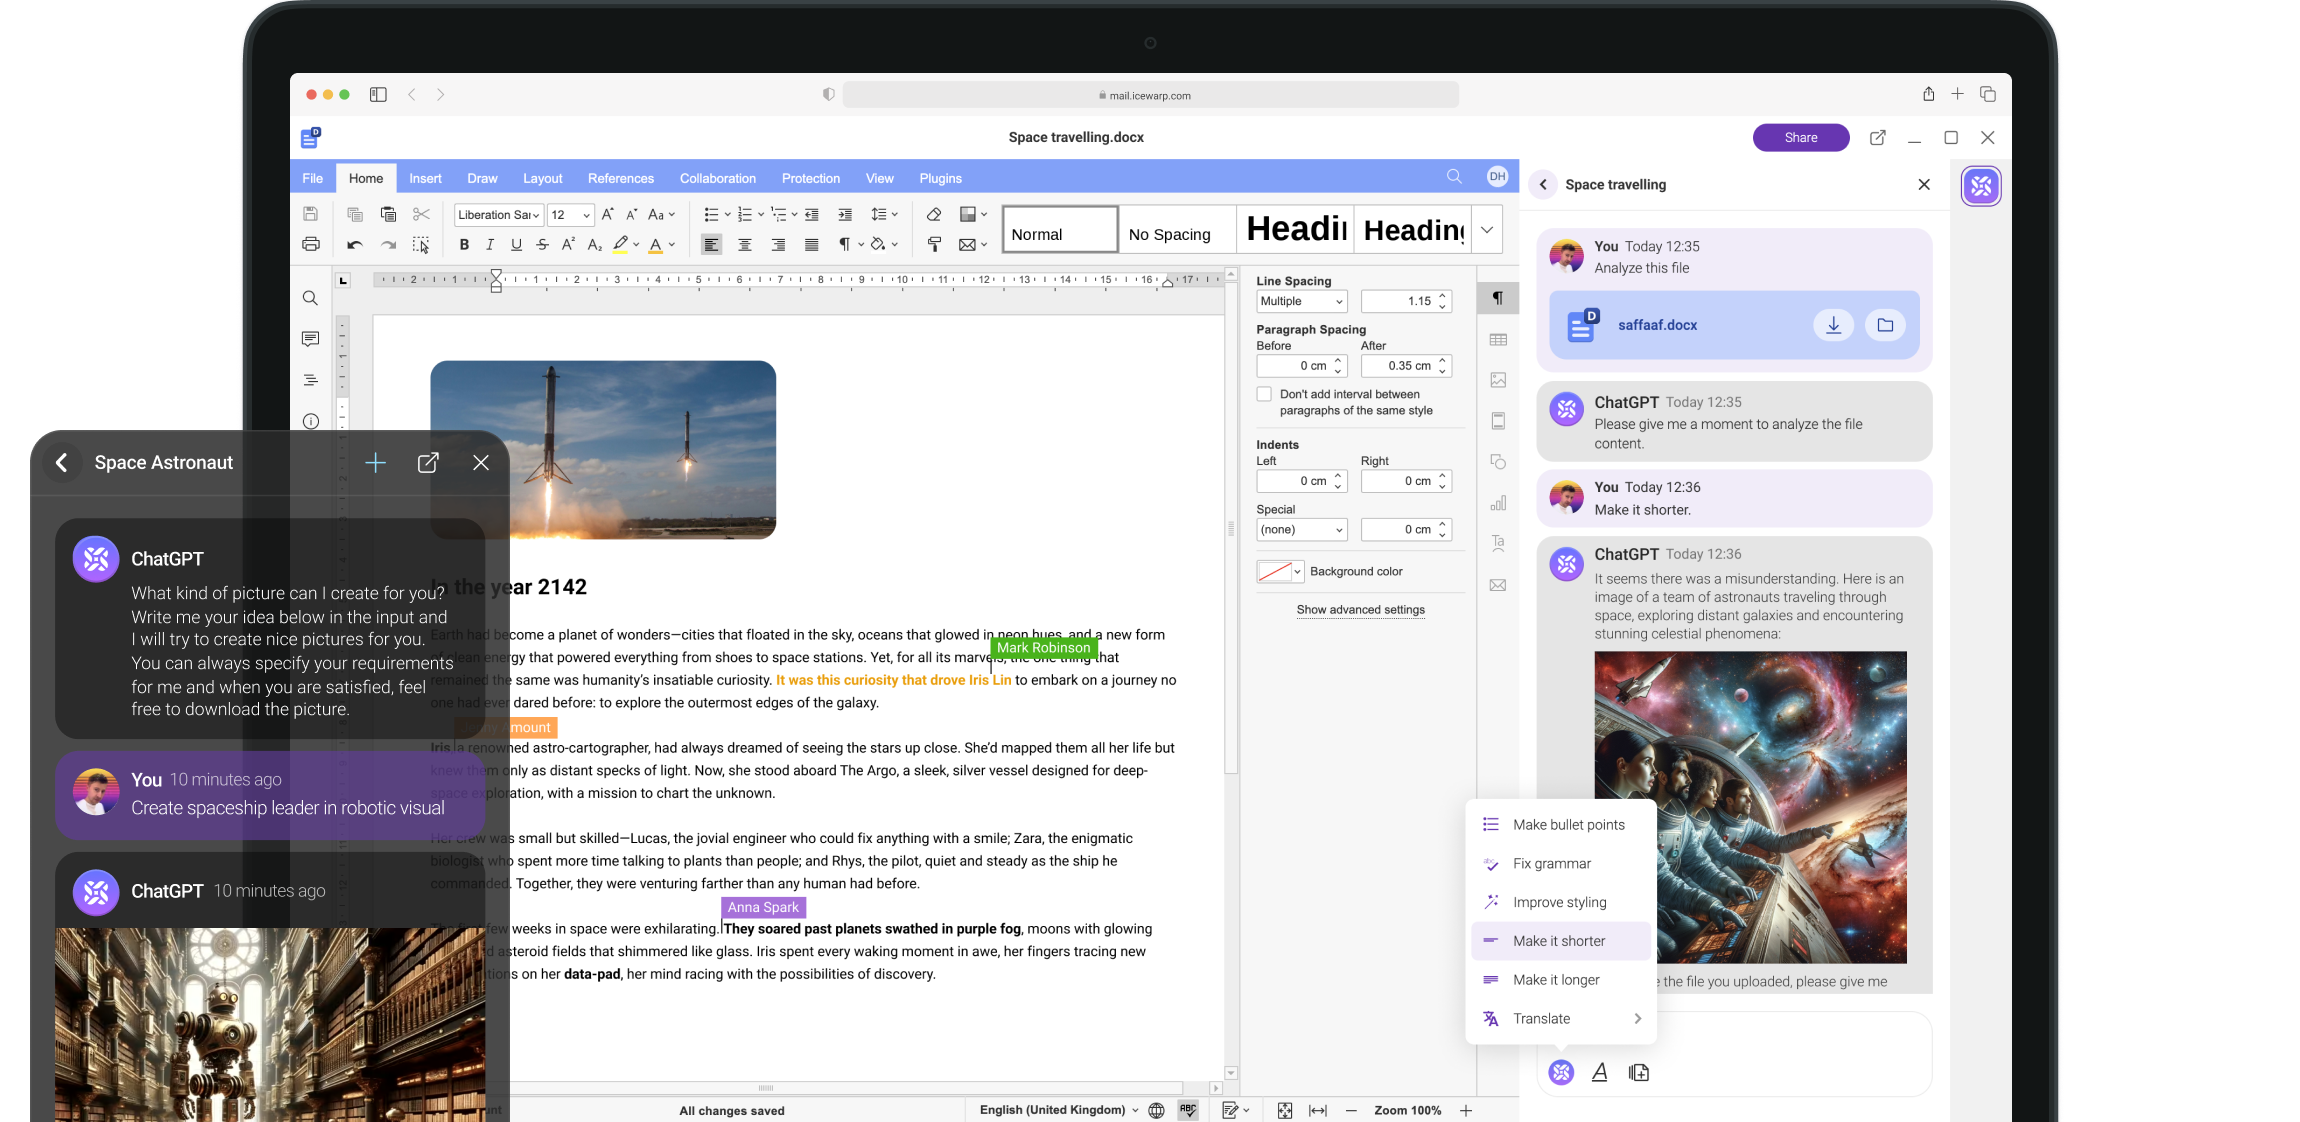Open the Chart panel in the right sidebar
Image resolution: width=2300 pixels, height=1122 pixels.
click(x=1497, y=503)
